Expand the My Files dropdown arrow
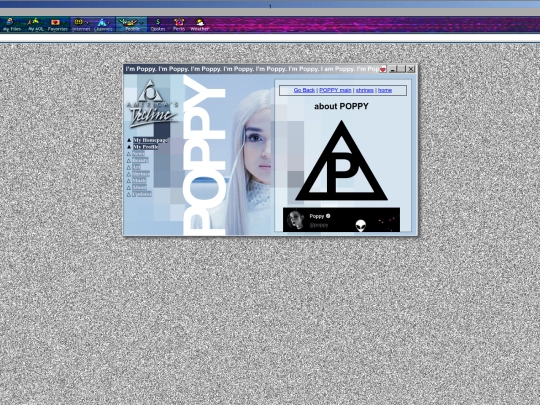Viewport: 540px width, 405px height. point(18,23)
